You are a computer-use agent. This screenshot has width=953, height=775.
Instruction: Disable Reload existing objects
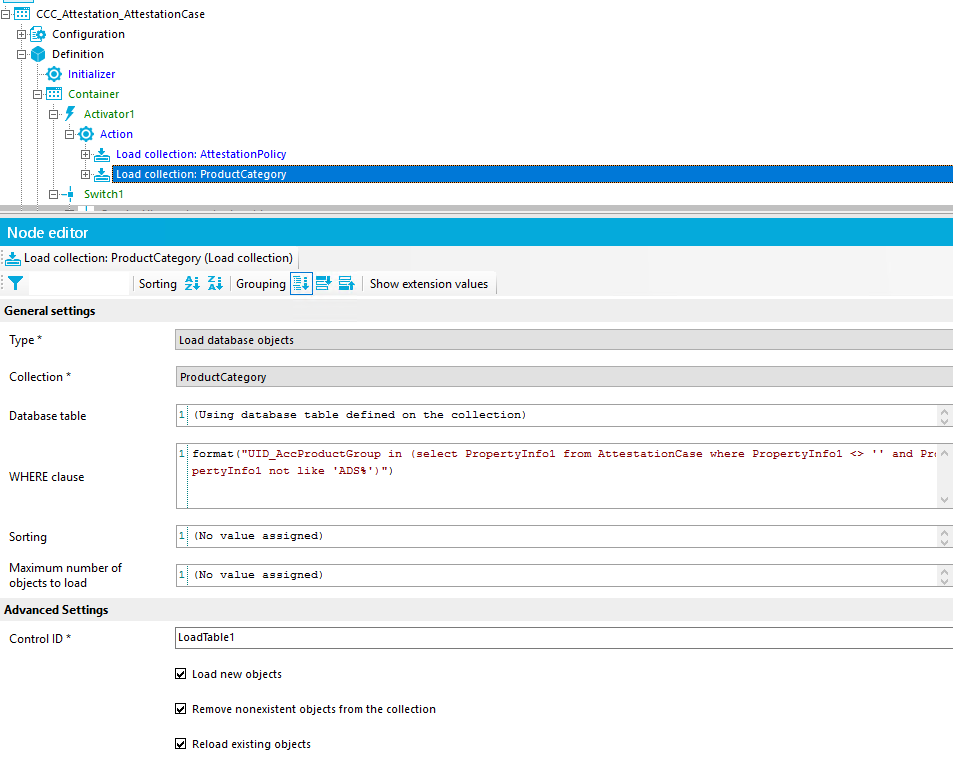(181, 744)
